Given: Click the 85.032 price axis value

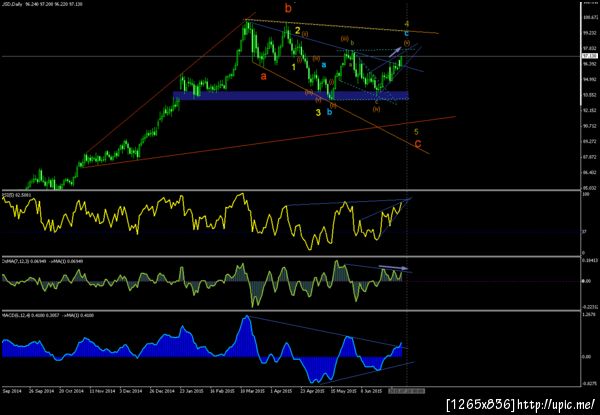Looking at the screenshot, I should pos(591,188).
